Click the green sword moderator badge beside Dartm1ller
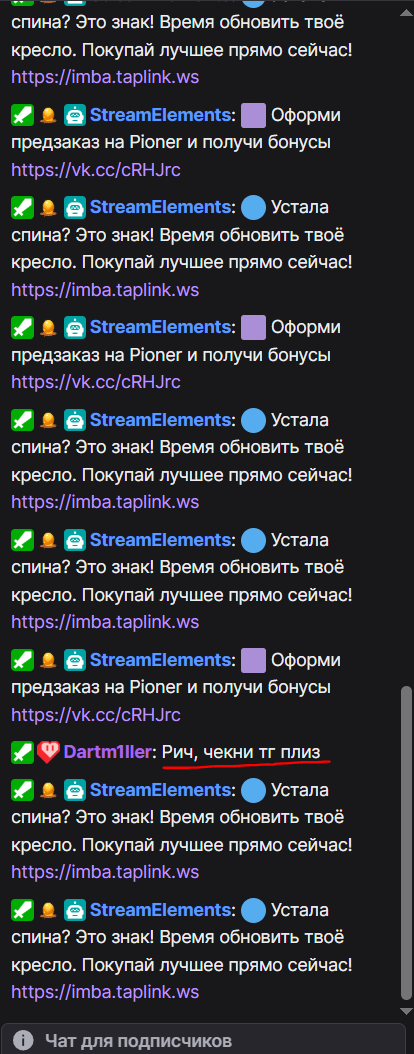The width and height of the screenshot is (414, 1054). tap(22, 753)
